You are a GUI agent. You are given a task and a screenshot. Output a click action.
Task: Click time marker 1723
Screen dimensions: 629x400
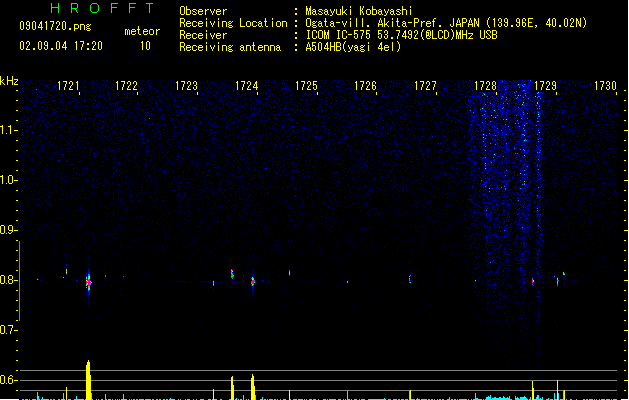tap(187, 86)
